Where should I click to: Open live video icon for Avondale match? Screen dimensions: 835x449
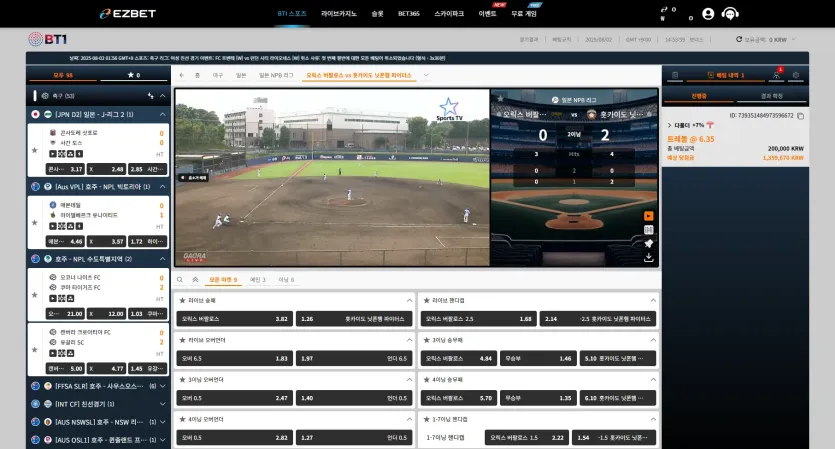tap(53, 226)
